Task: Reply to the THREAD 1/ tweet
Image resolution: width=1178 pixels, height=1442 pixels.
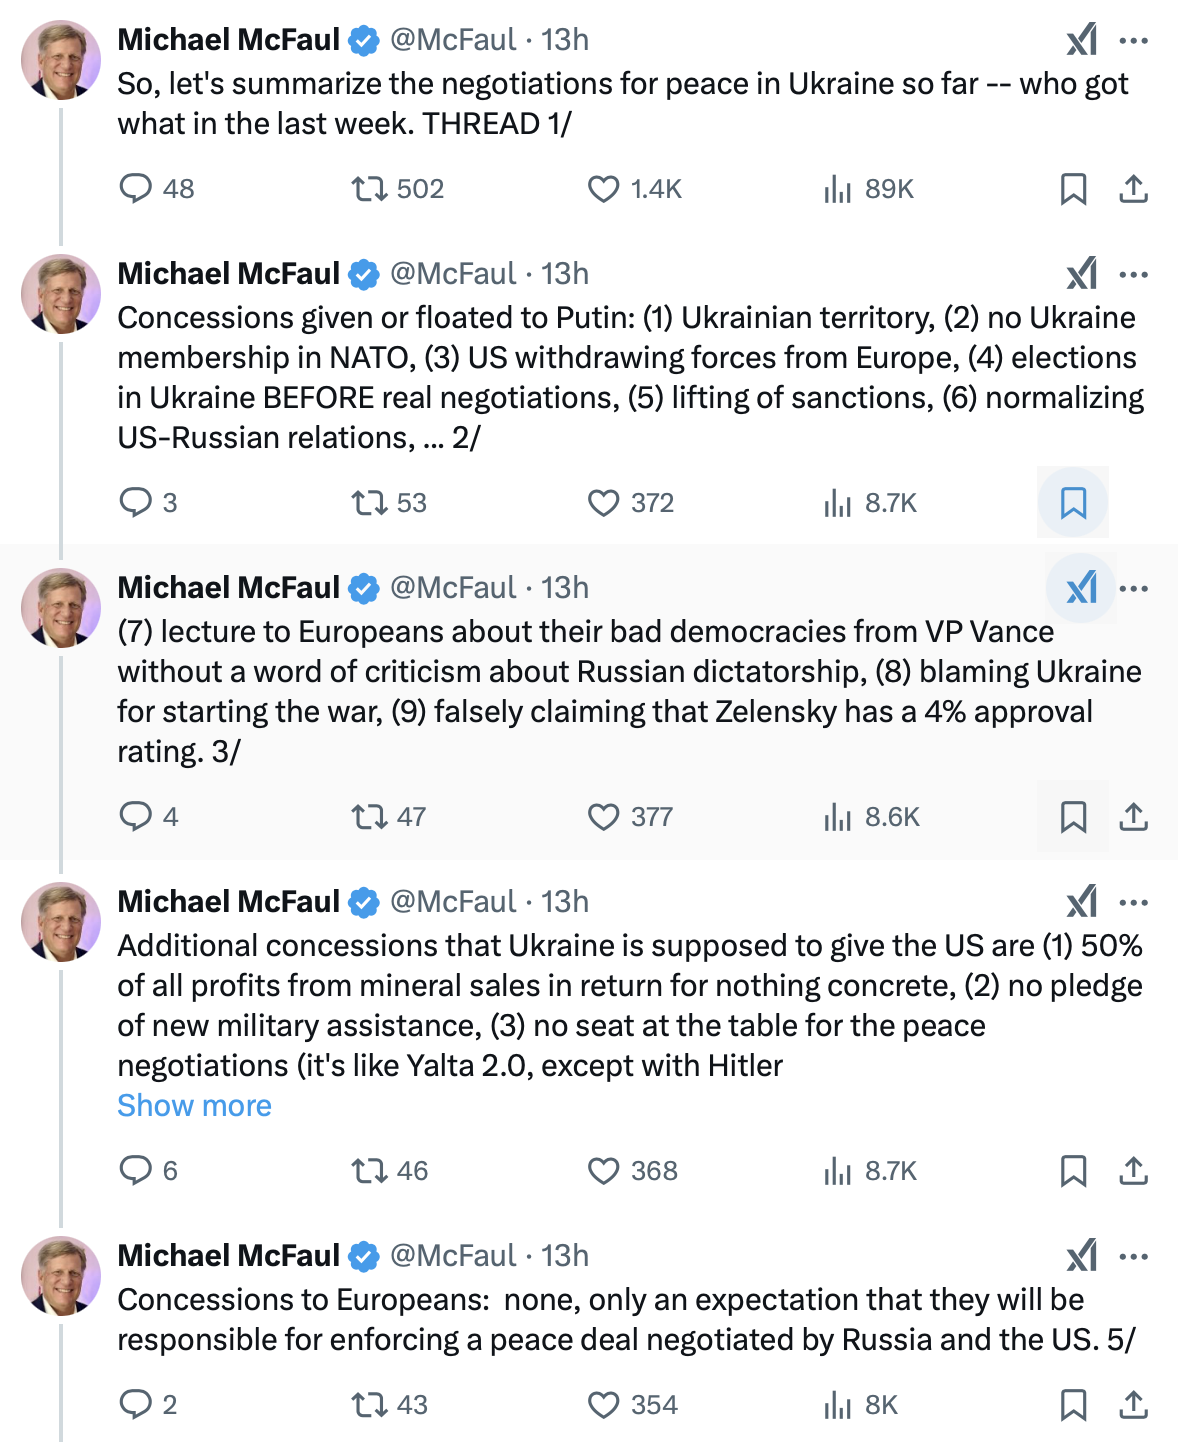Action: 136,189
